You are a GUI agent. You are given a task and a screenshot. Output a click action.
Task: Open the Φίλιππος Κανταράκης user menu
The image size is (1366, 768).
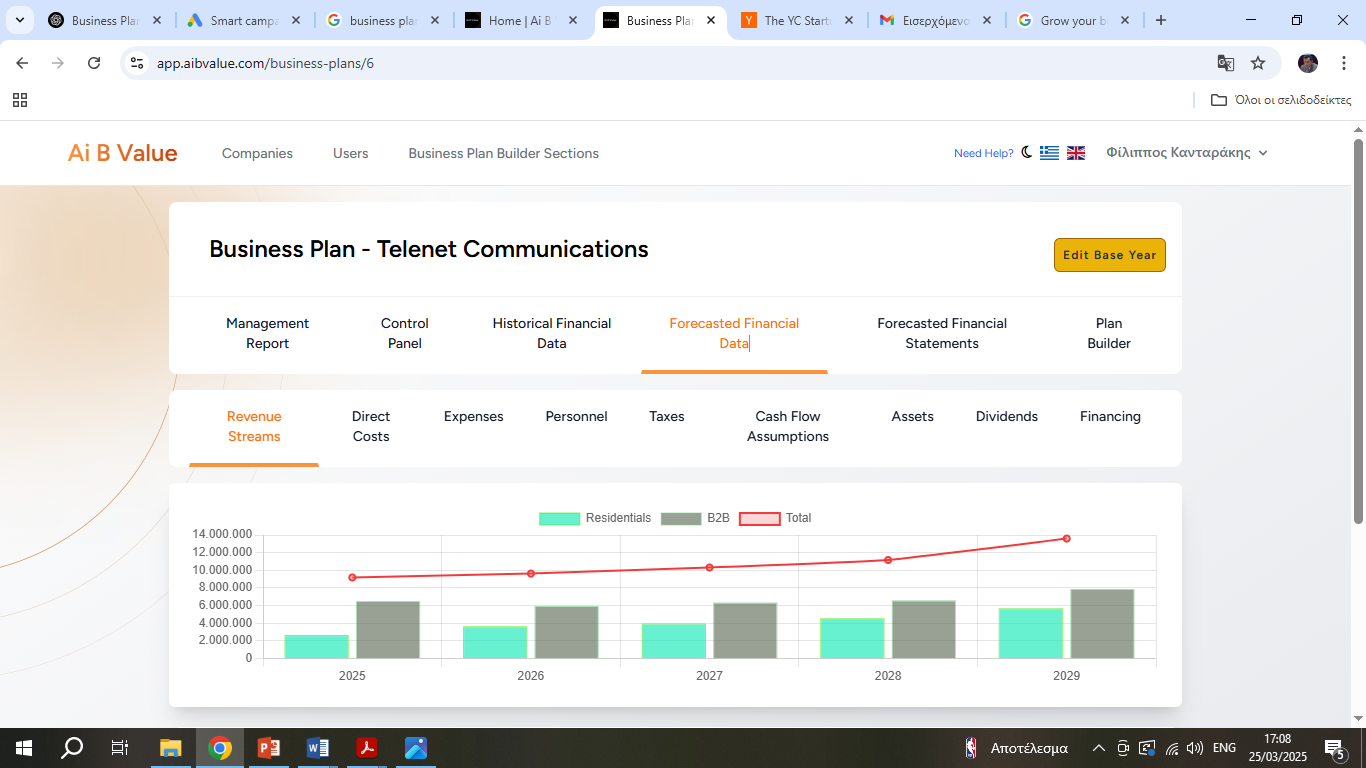[1187, 153]
